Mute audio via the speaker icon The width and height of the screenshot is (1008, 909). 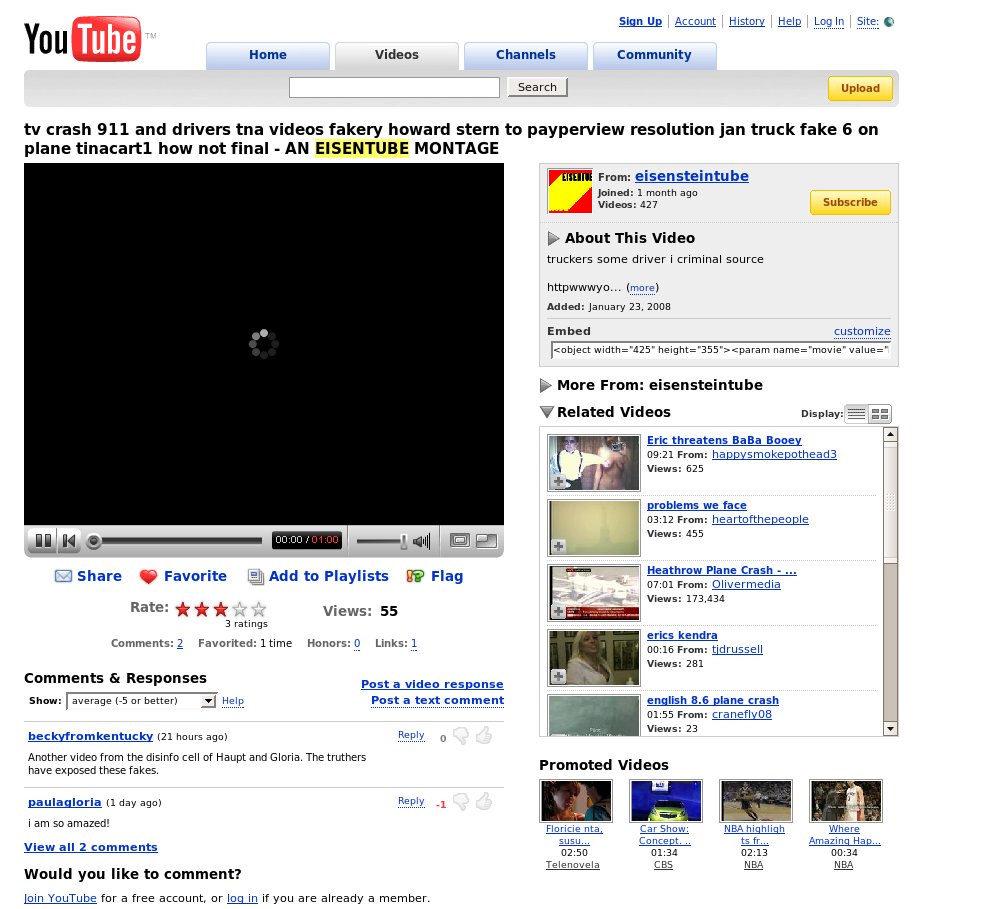422,541
